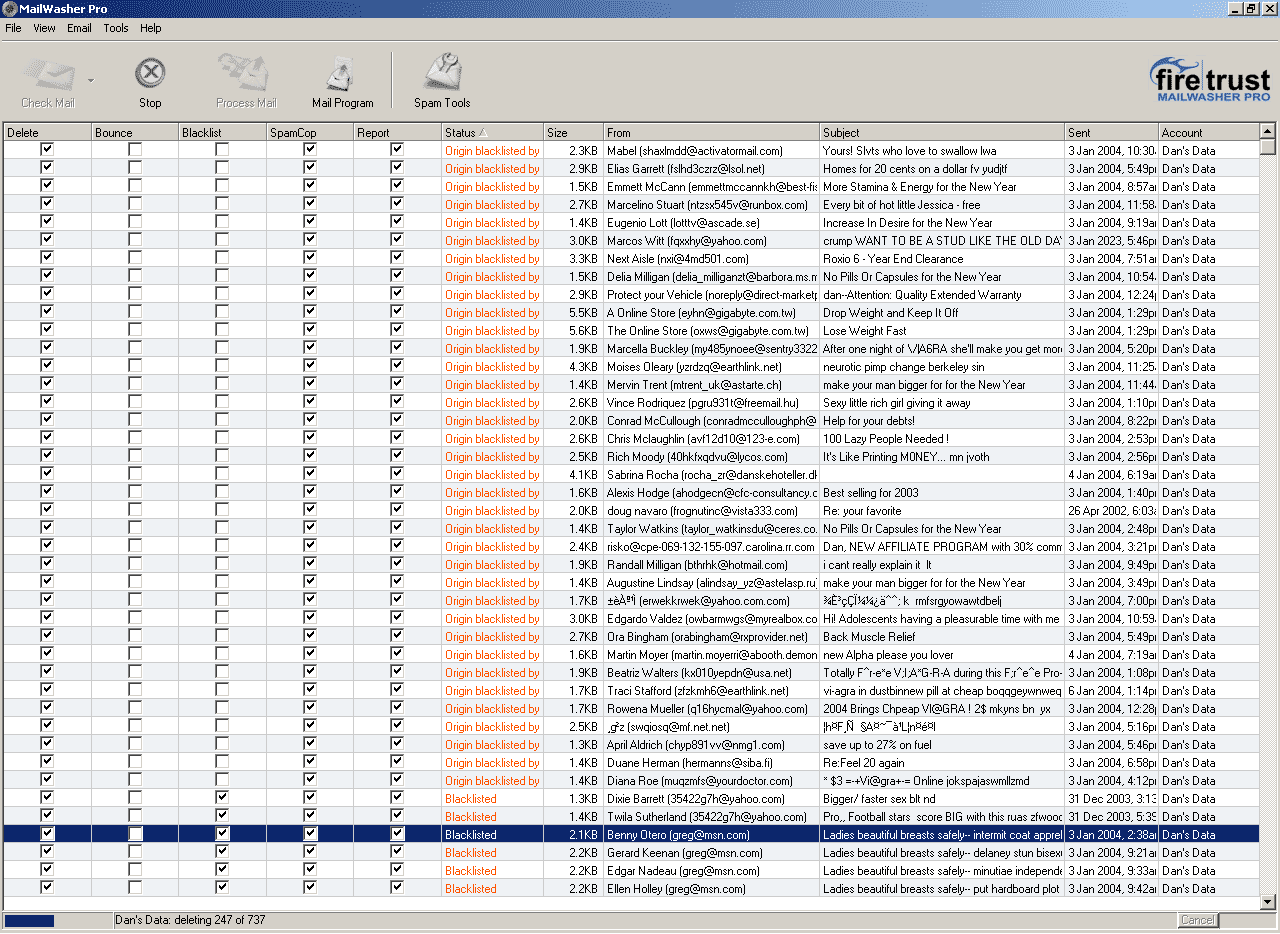
Task: Open the Check Mail dropdown arrow
Action: click(90, 80)
